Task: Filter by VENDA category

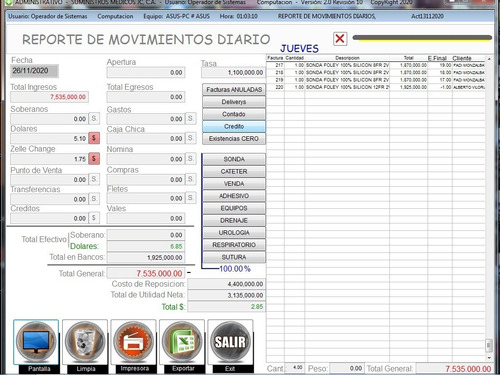Action: (x=234, y=184)
